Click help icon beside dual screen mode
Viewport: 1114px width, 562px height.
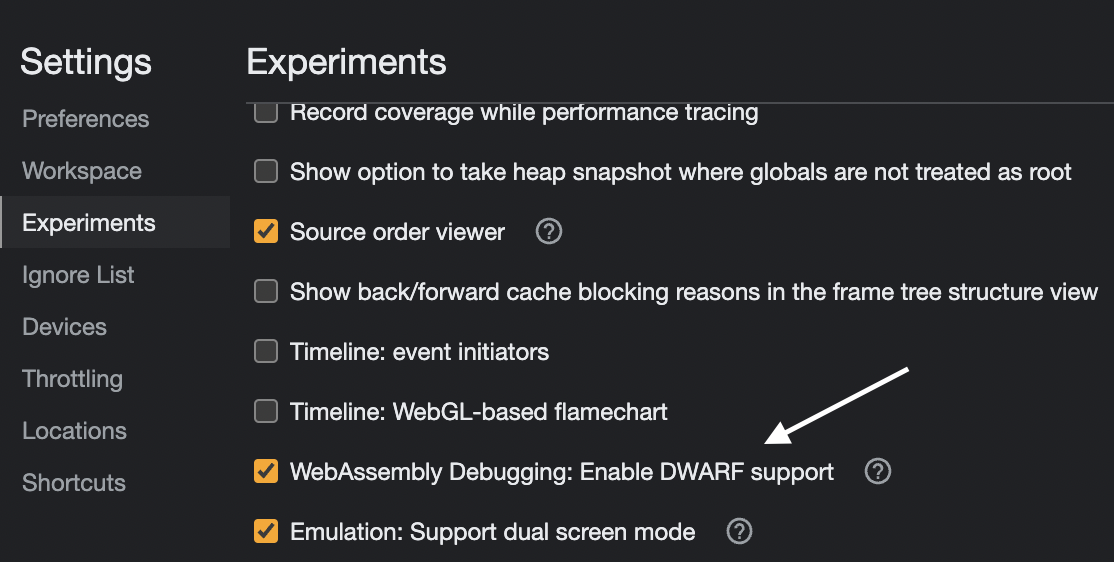pyautogui.click(x=739, y=531)
